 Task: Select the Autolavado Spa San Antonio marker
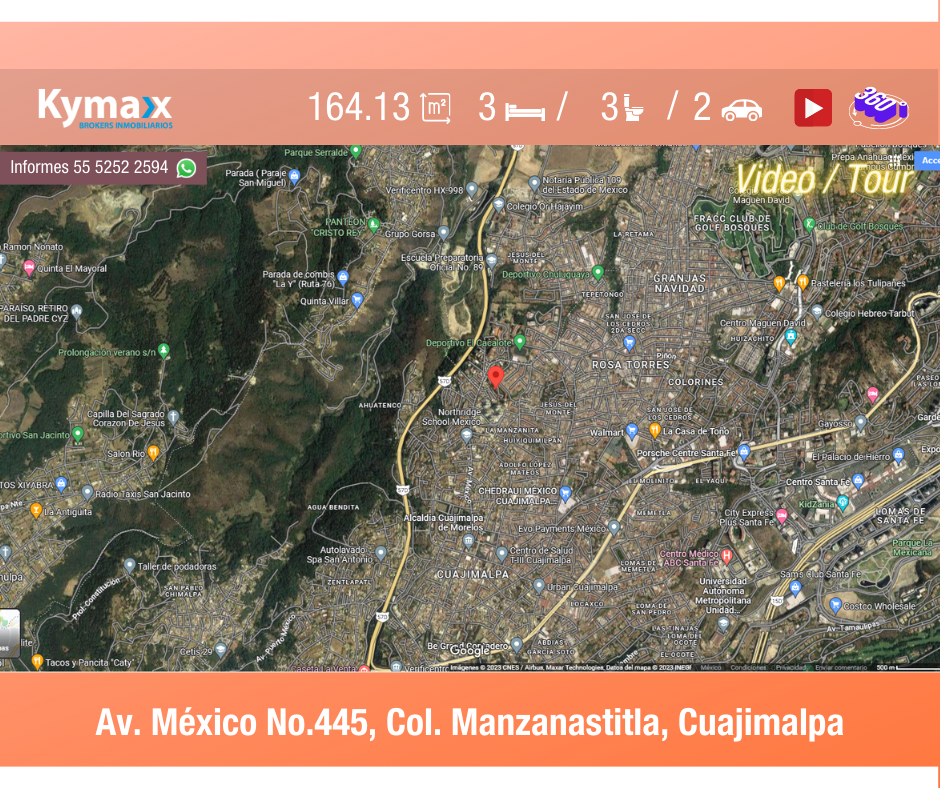[381, 552]
